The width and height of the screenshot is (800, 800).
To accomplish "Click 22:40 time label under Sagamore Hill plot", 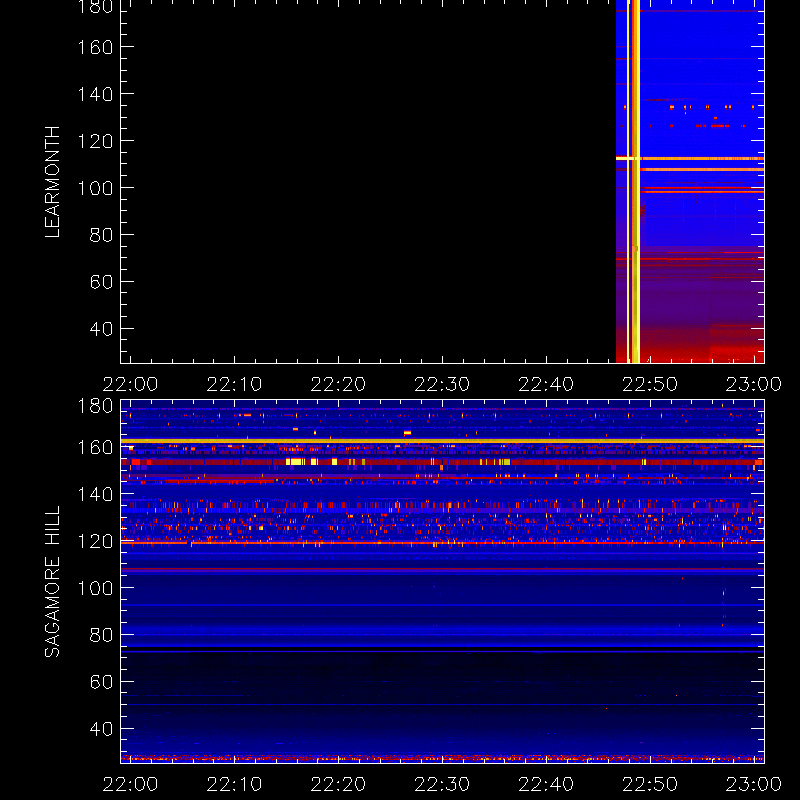I will (x=546, y=784).
